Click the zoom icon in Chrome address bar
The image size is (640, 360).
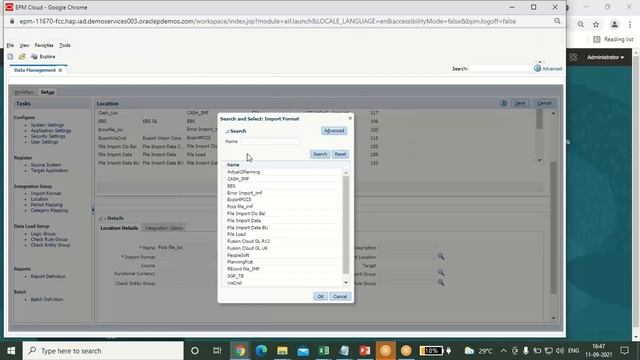[557, 21]
